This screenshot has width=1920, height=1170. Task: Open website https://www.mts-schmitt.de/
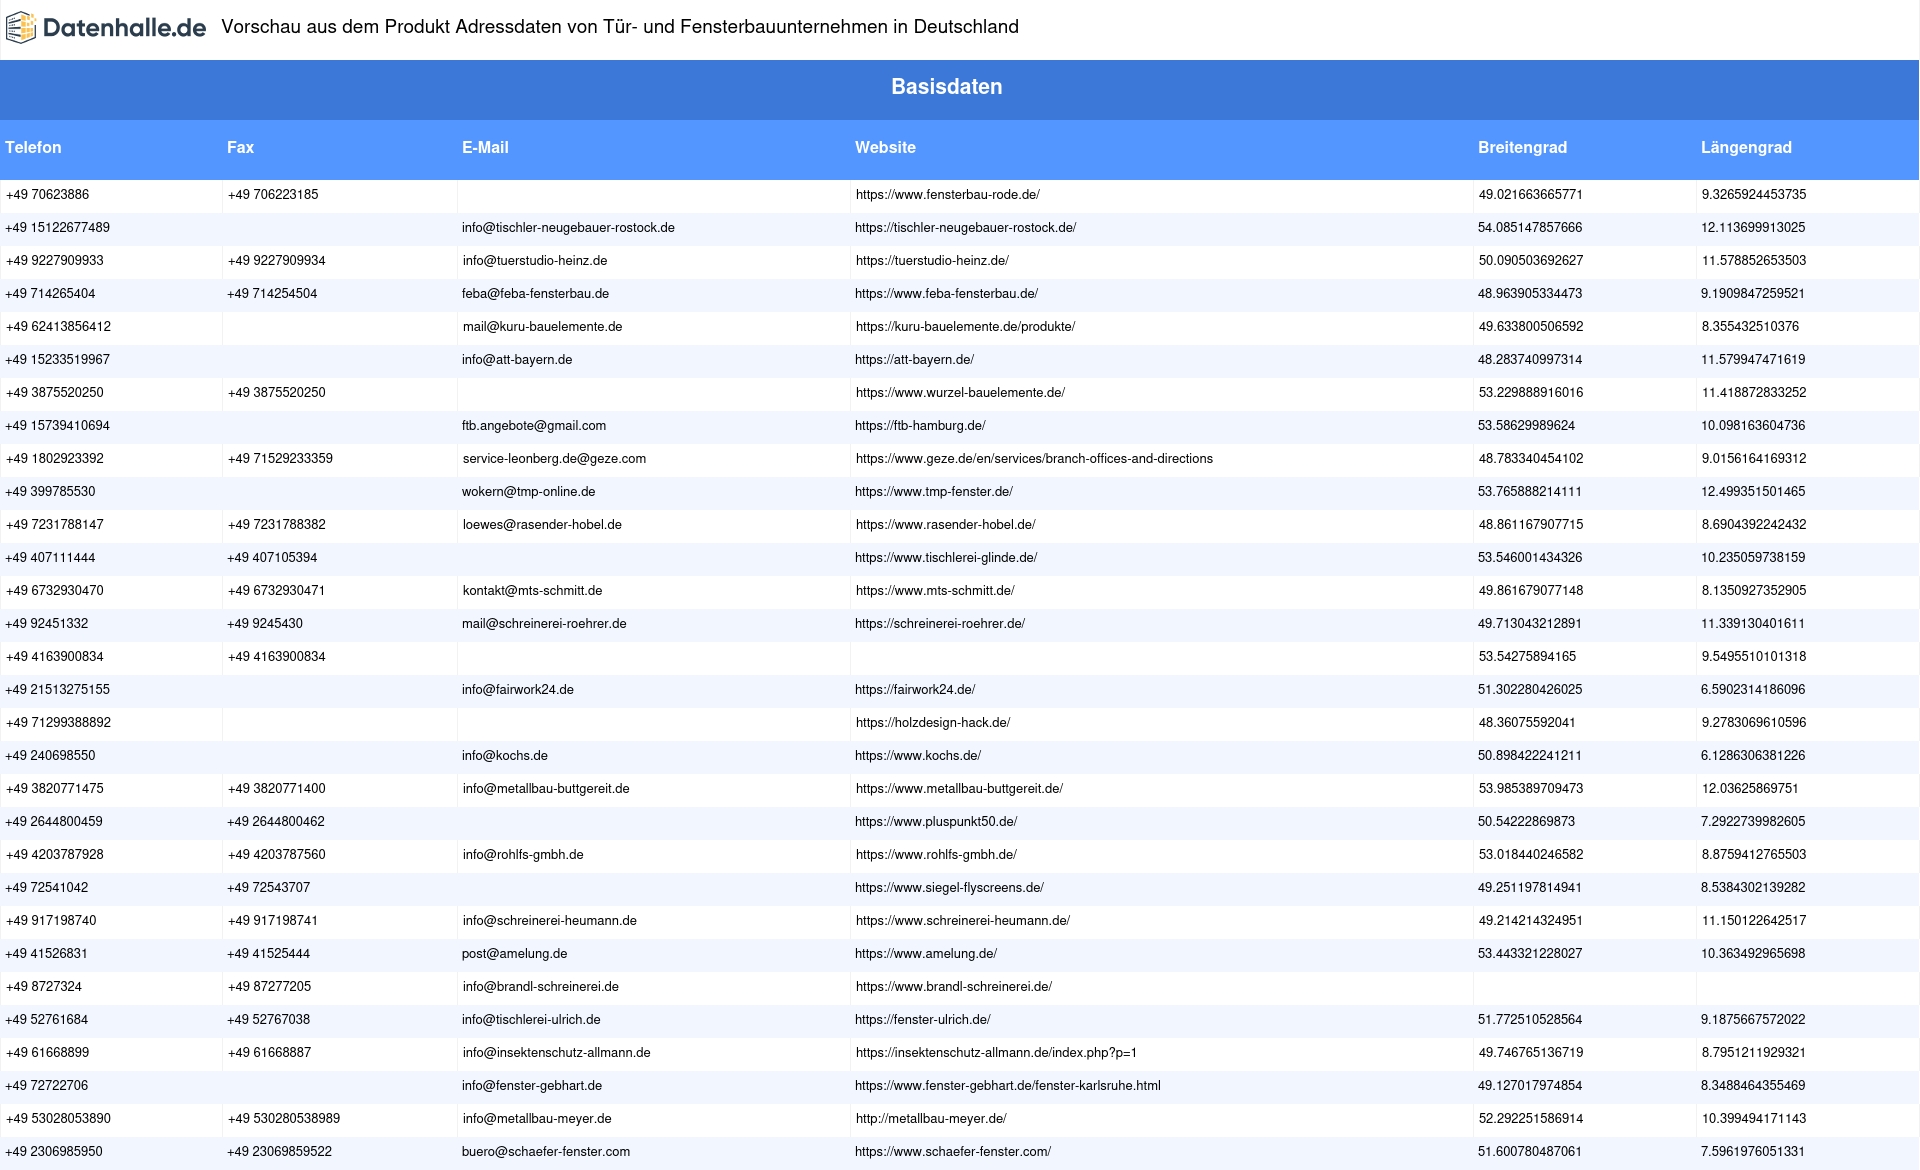point(935,591)
